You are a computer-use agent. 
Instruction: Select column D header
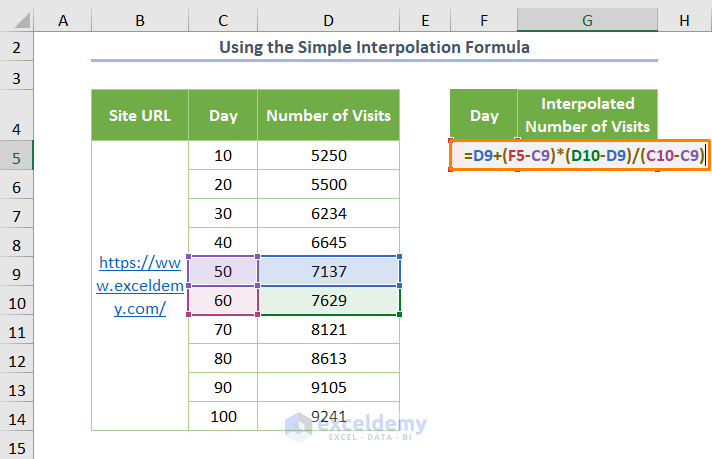coord(328,21)
